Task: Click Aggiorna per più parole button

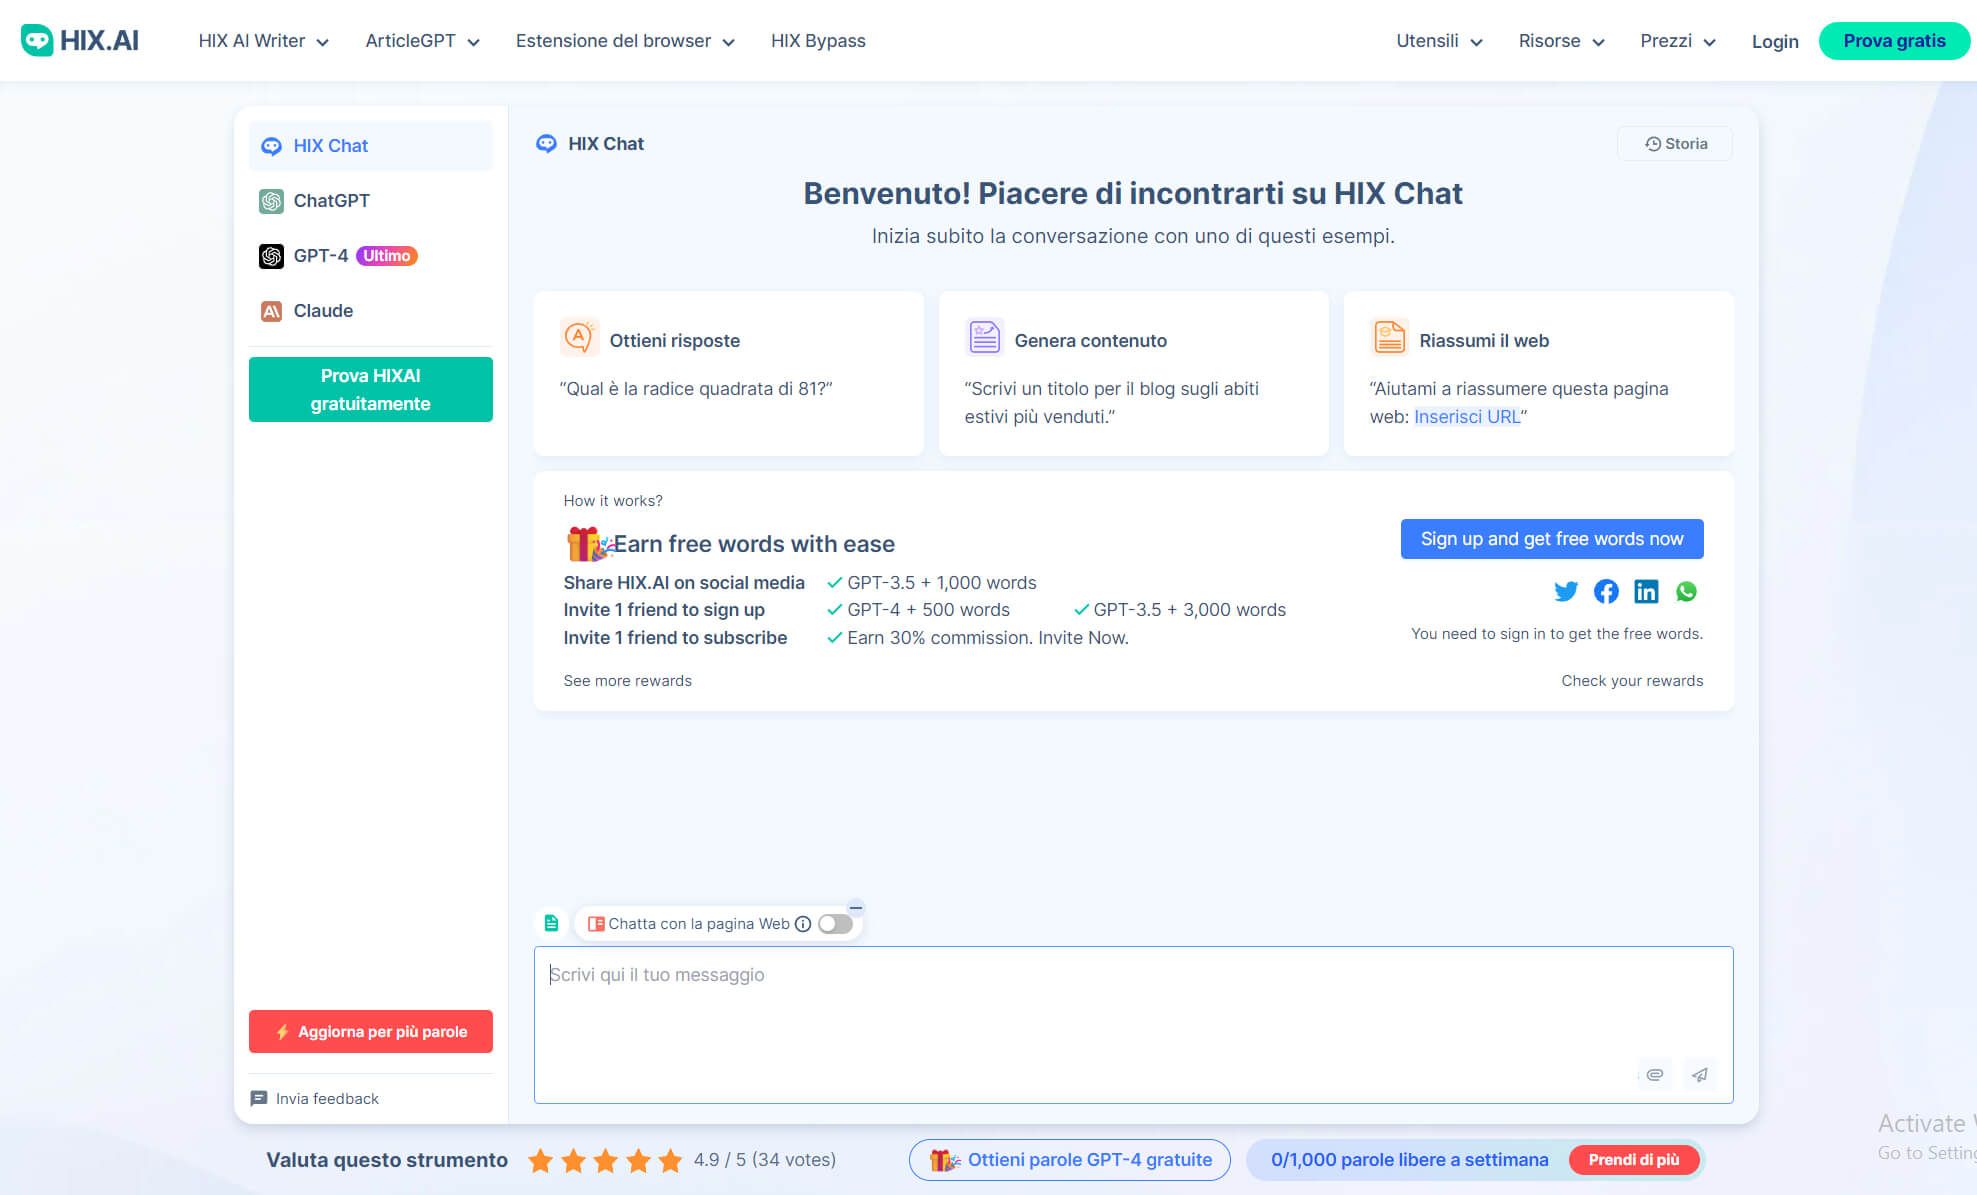Action: (371, 1031)
